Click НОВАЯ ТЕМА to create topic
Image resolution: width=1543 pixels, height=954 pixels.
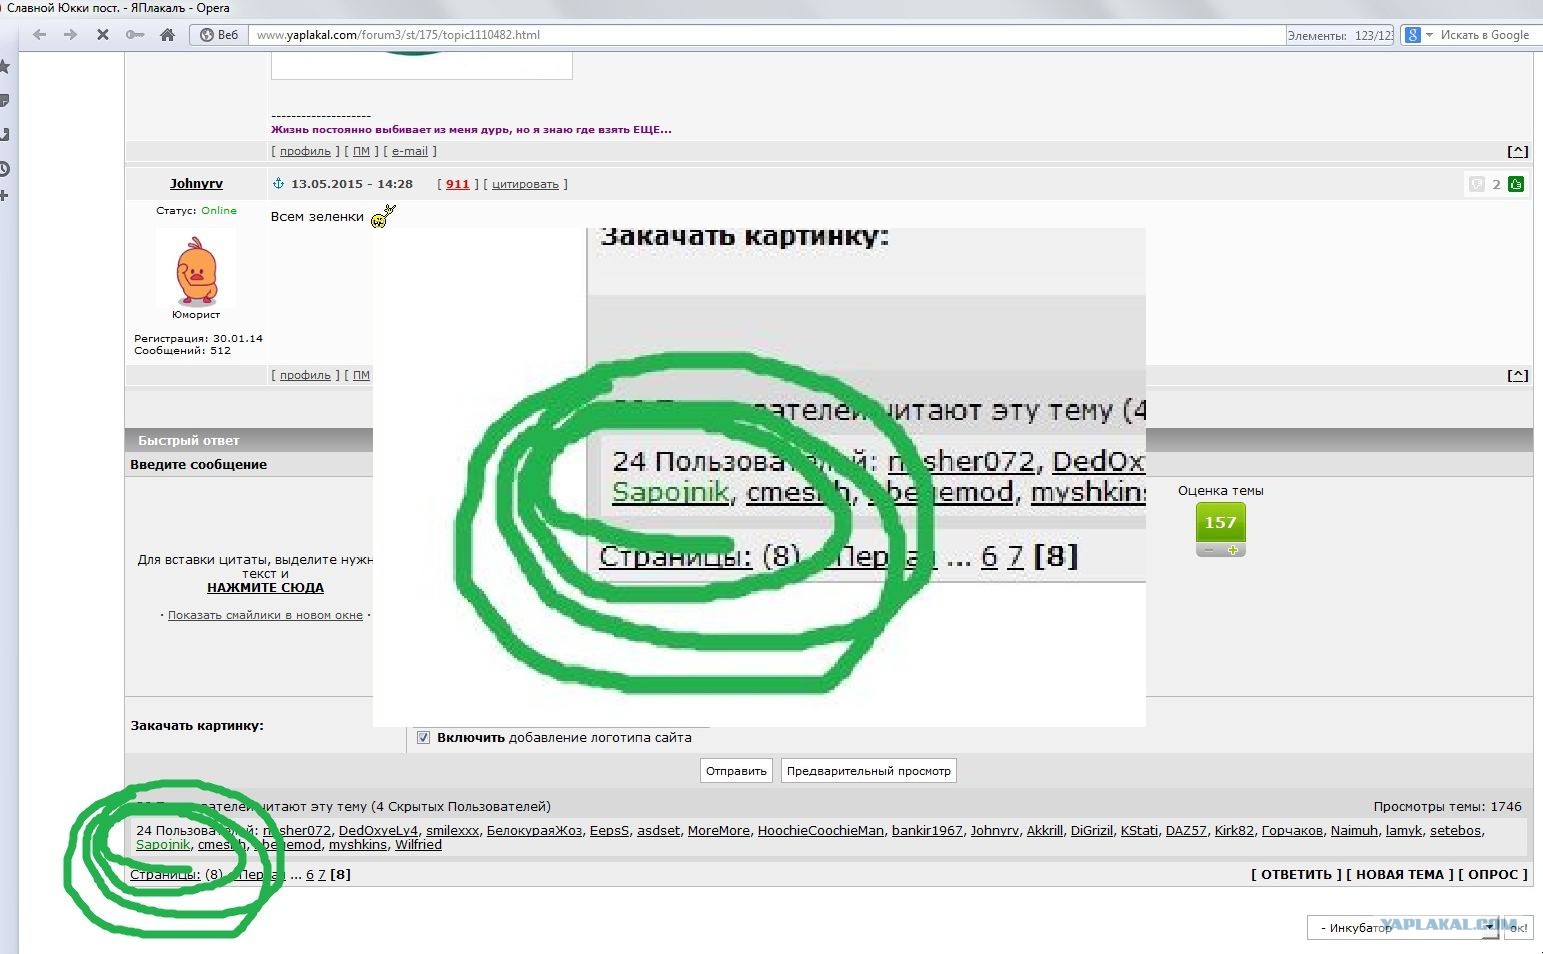click(1400, 875)
